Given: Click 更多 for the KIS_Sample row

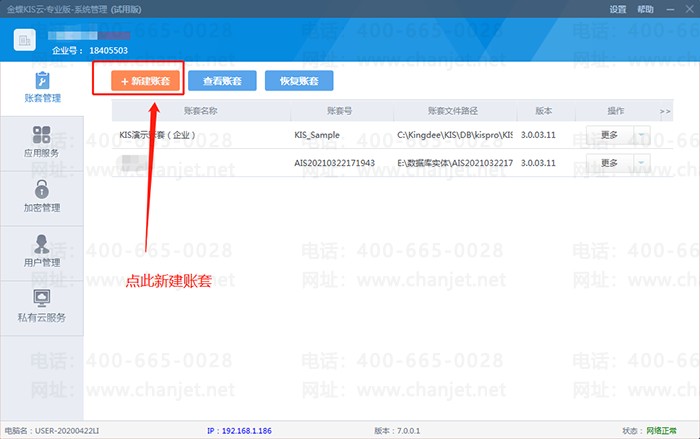Looking at the screenshot, I should [609, 135].
